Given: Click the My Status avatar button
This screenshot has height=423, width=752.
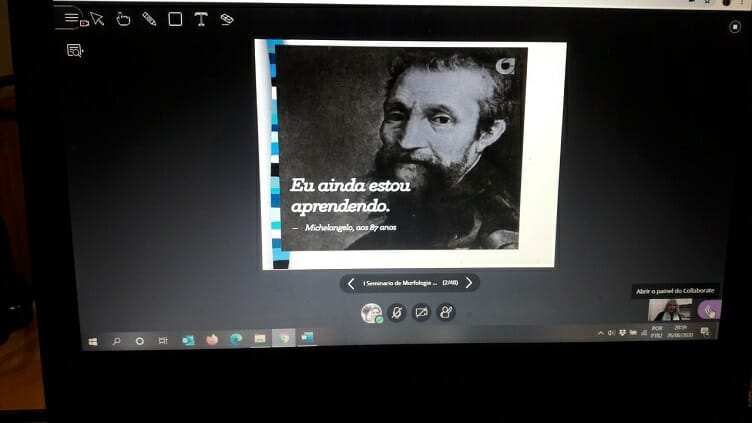Looking at the screenshot, I should click(371, 313).
